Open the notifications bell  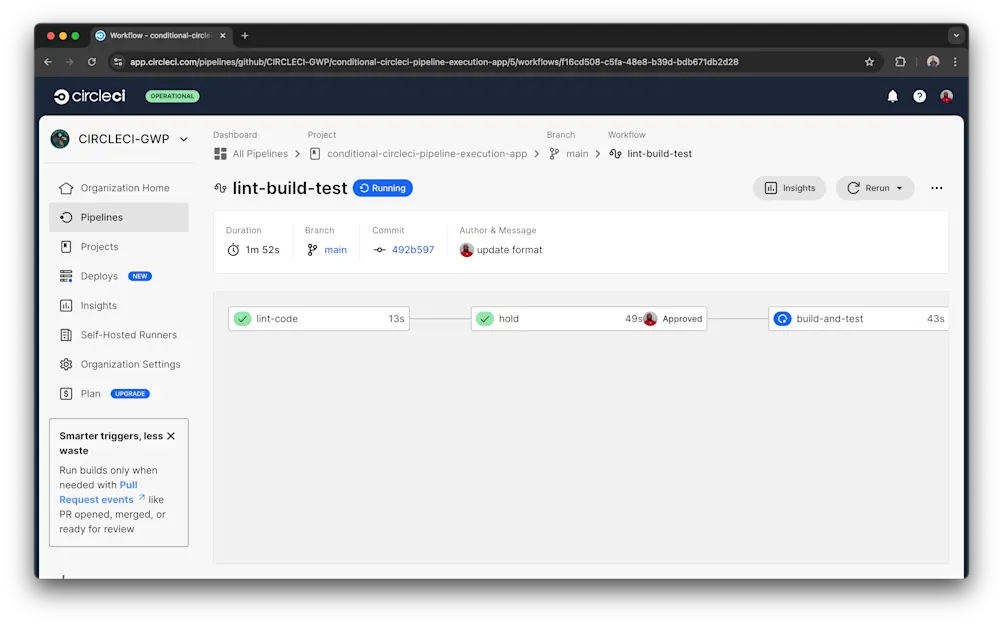[x=892, y=96]
